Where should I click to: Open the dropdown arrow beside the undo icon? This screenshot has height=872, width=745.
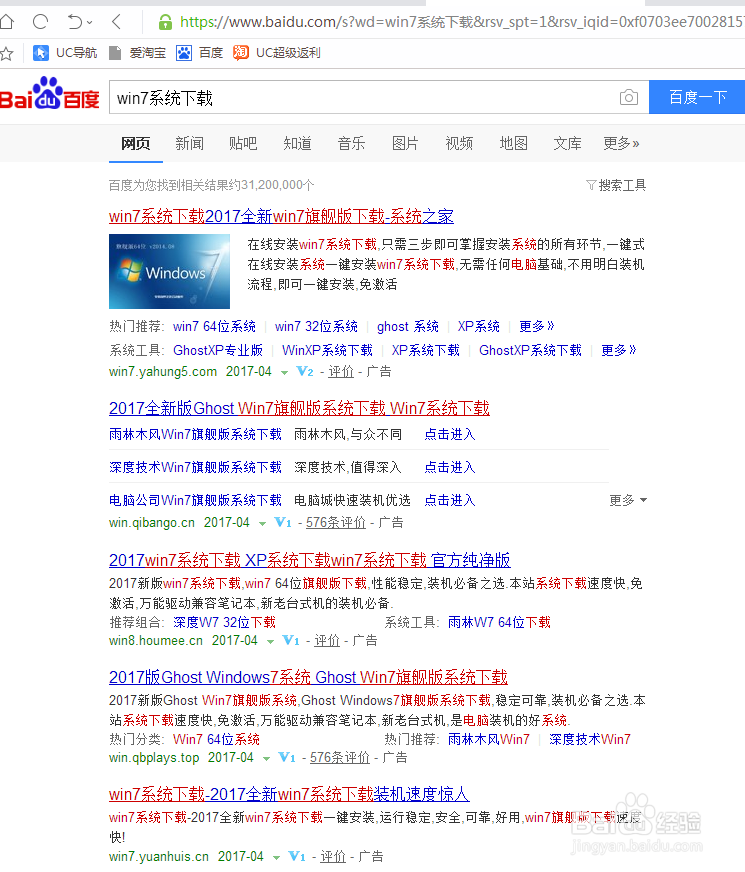pos(90,22)
